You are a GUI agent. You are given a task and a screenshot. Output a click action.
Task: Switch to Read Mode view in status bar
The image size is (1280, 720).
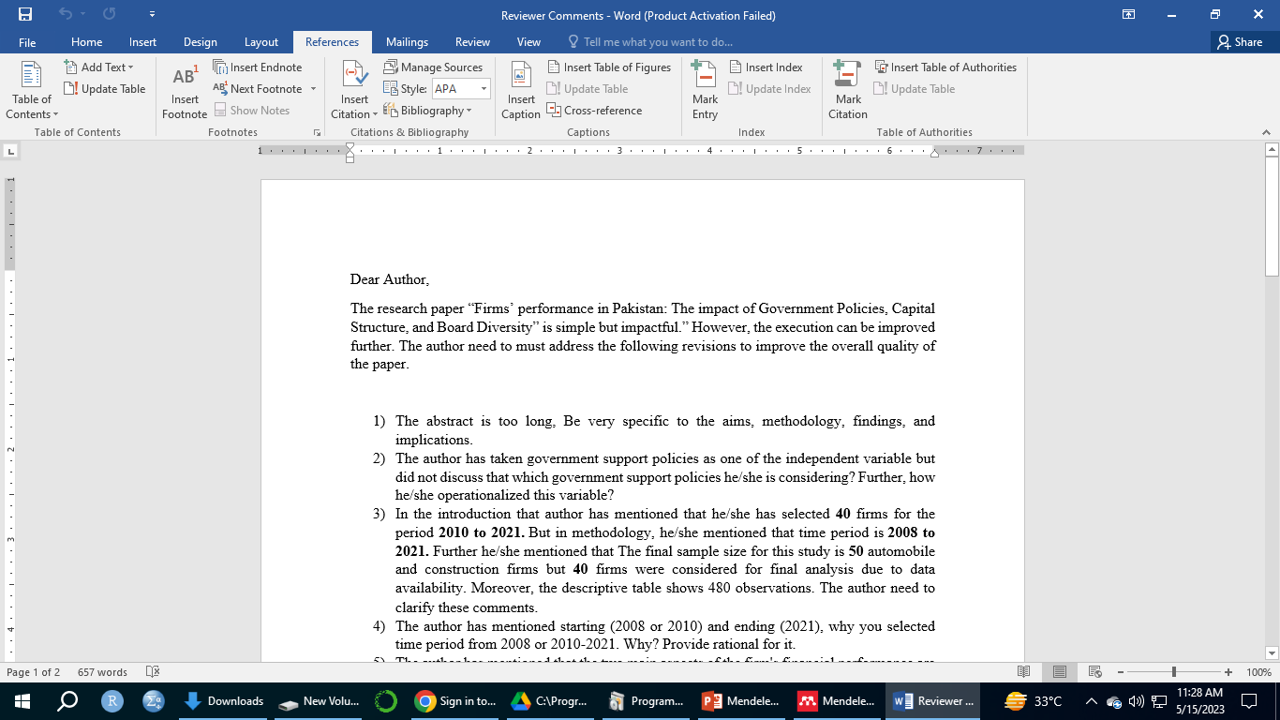pyautogui.click(x=1024, y=672)
